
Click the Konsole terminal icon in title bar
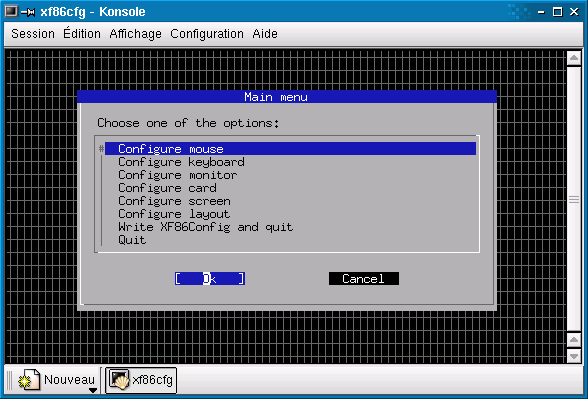(x=11, y=12)
